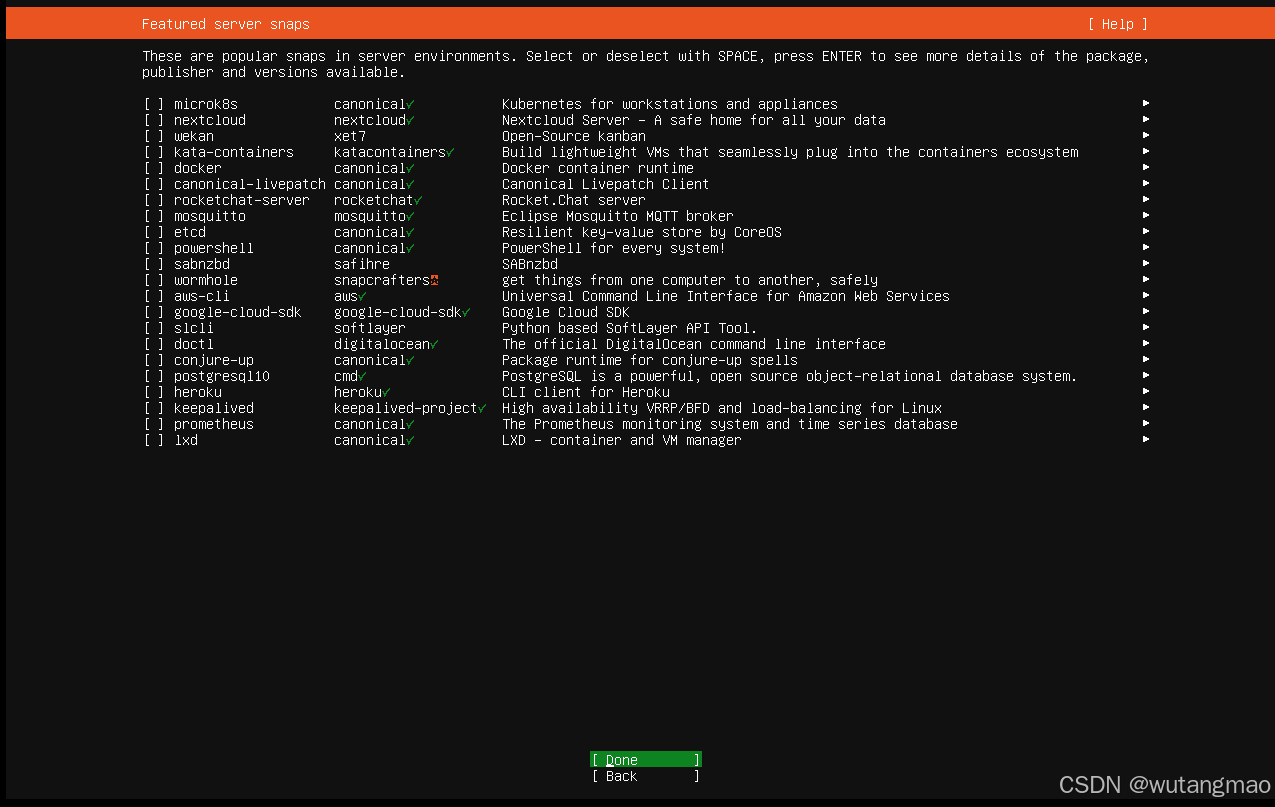Enable the kata-containers checkbox
Screen dimensions: 1275x807
pos(153,152)
